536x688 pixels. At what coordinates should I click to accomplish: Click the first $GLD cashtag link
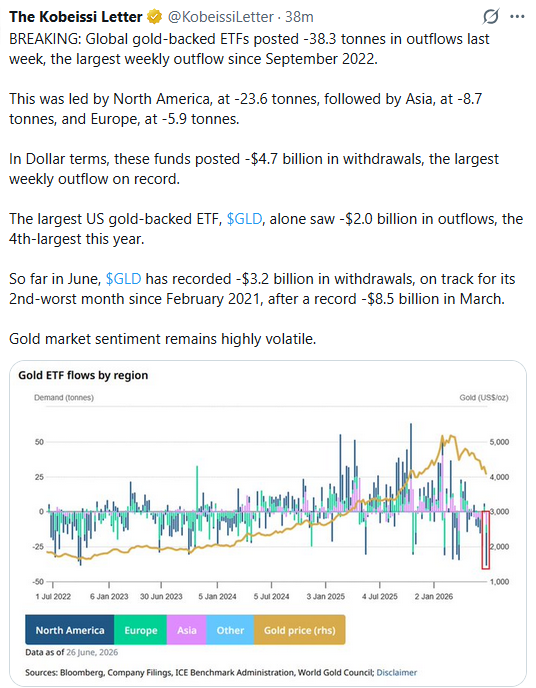[x=244, y=219]
